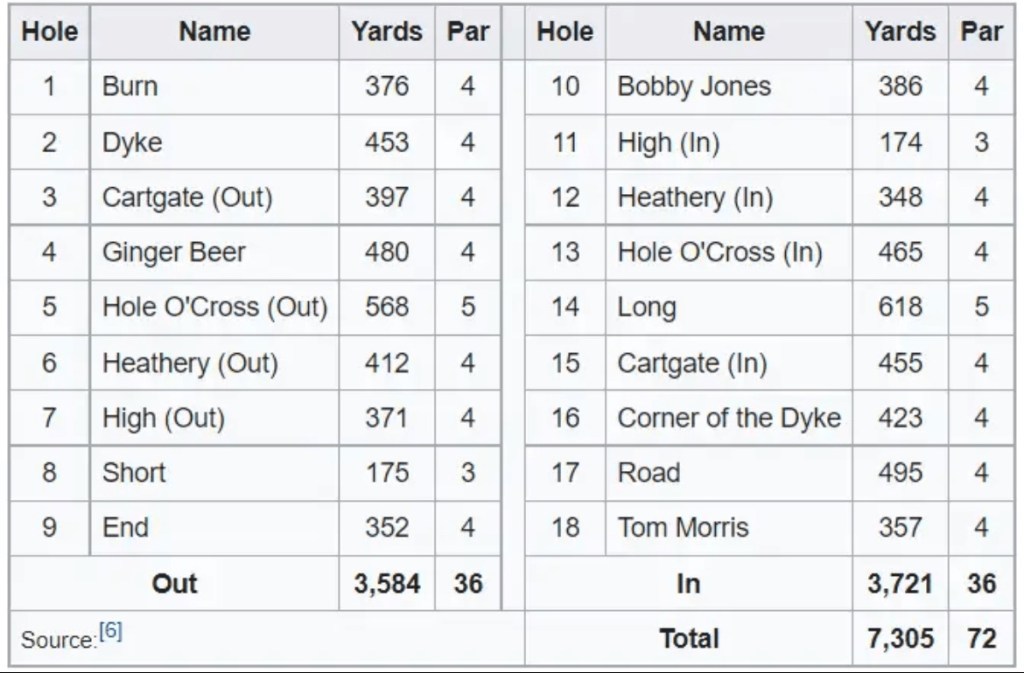
Task: Click the "Bobby Jones" hole name
Action: (x=694, y=86)
